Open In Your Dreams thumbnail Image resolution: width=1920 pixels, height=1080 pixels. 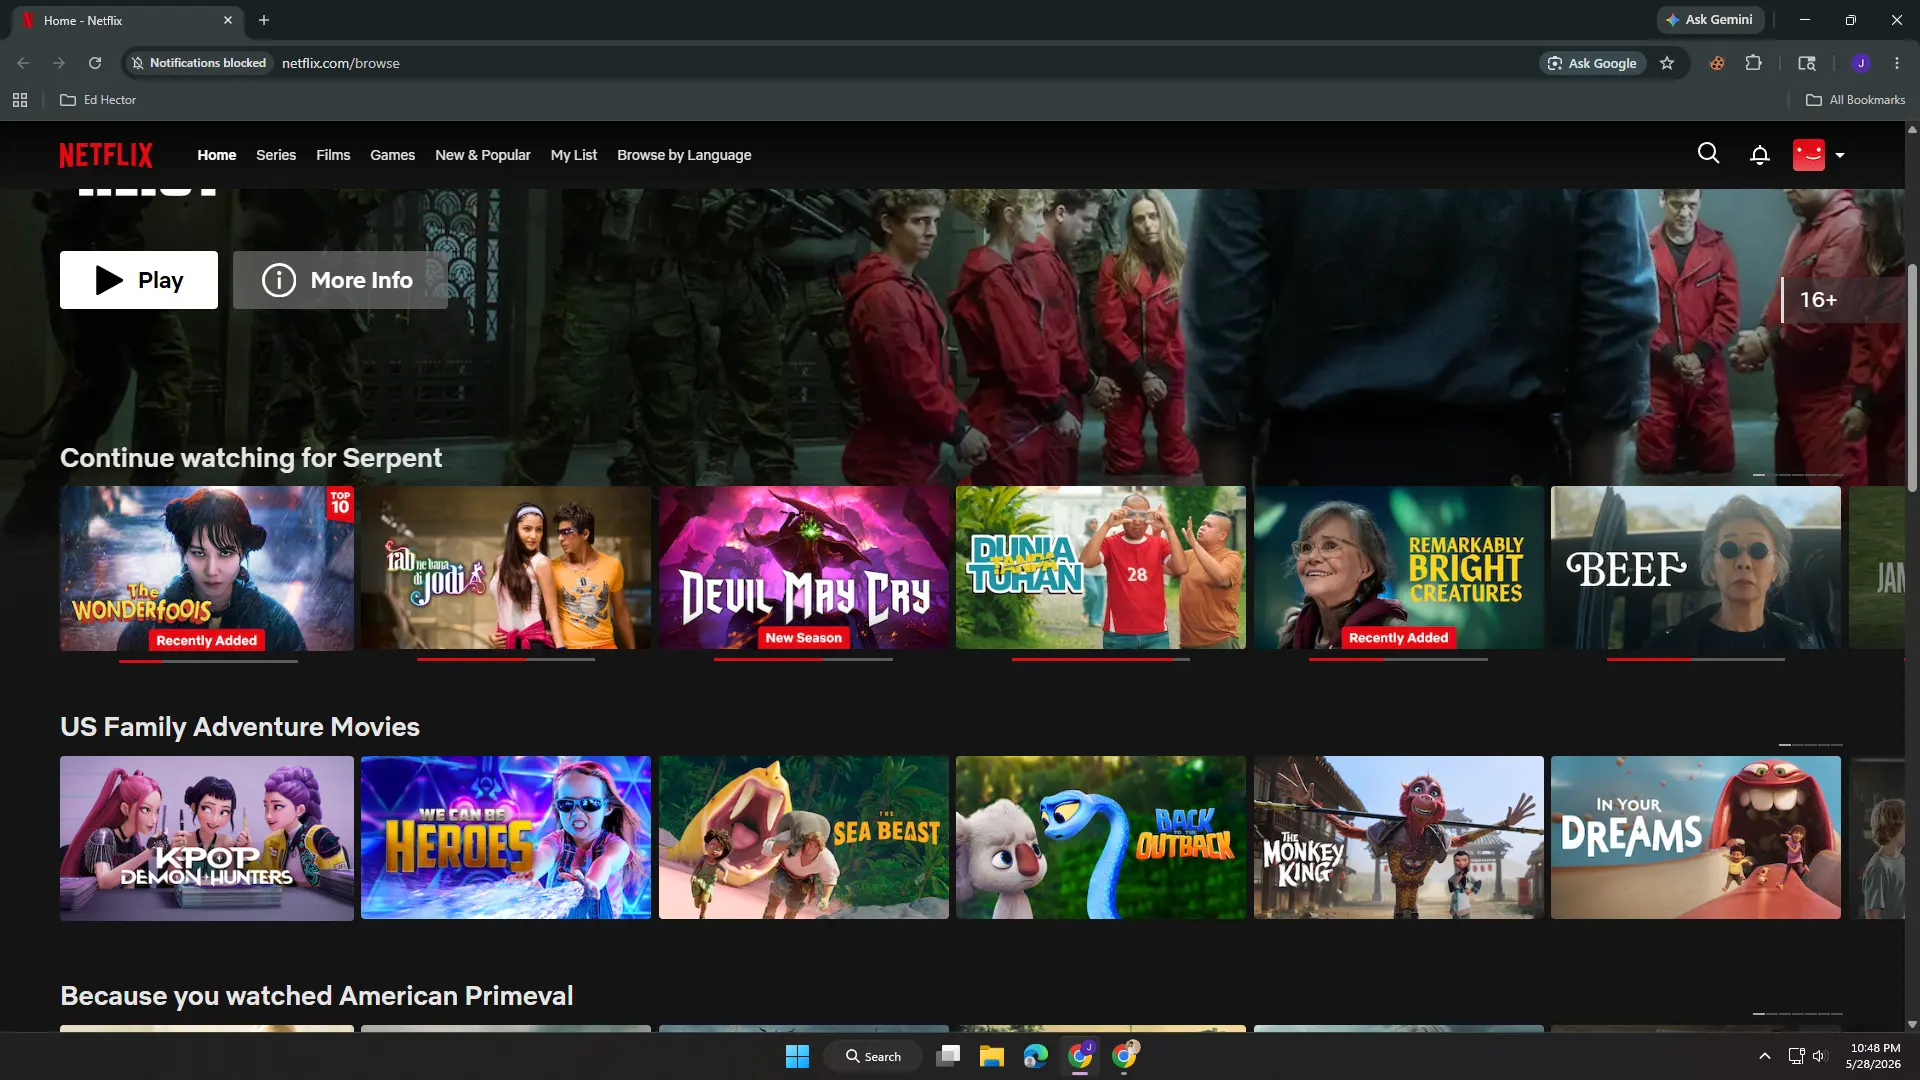[1695, 838]
